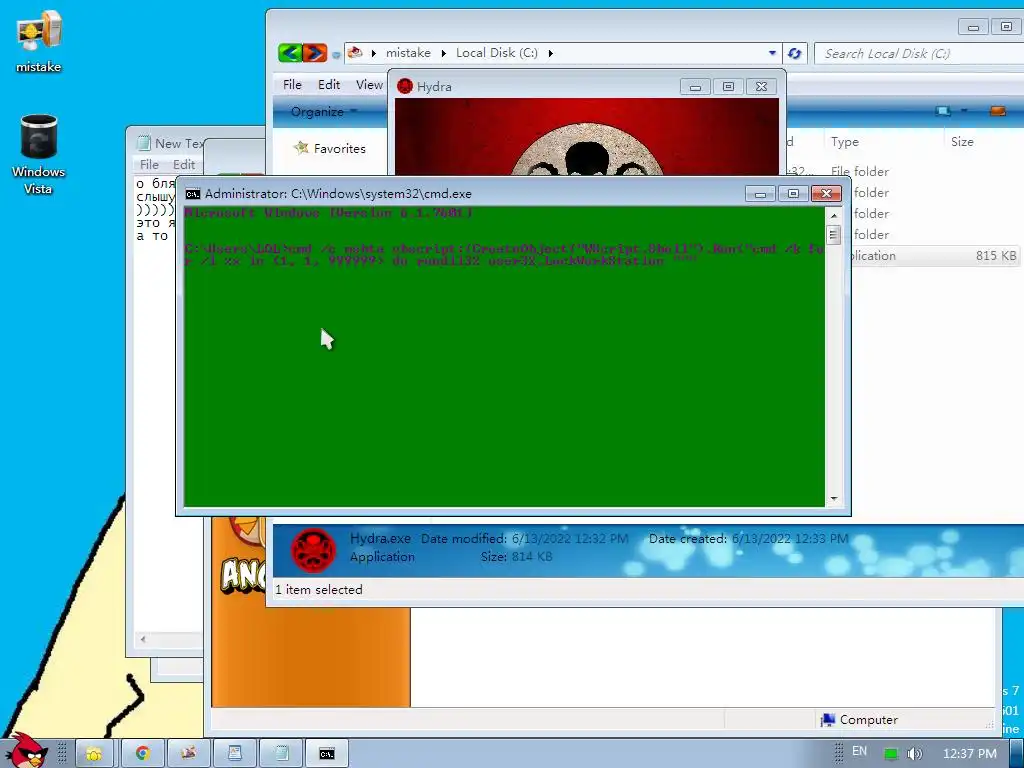Open the Windows Vista recycle bin icon
1024x768 pixels.
(39, 155)
